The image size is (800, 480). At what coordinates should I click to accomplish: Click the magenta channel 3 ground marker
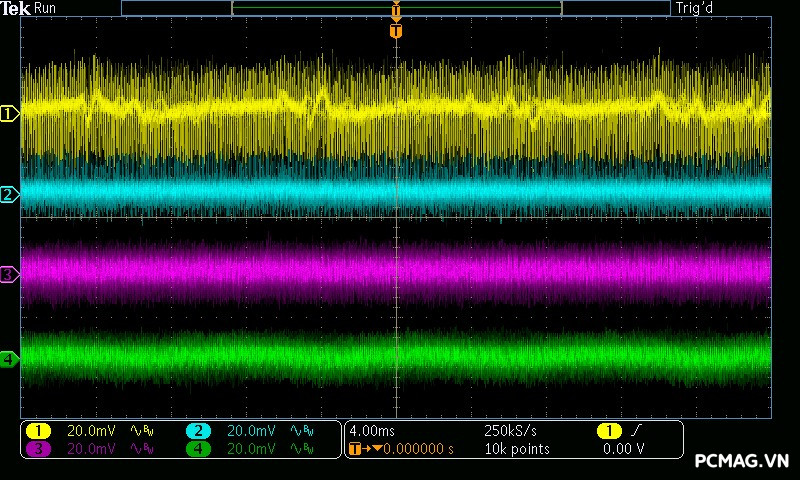point(9,274)
